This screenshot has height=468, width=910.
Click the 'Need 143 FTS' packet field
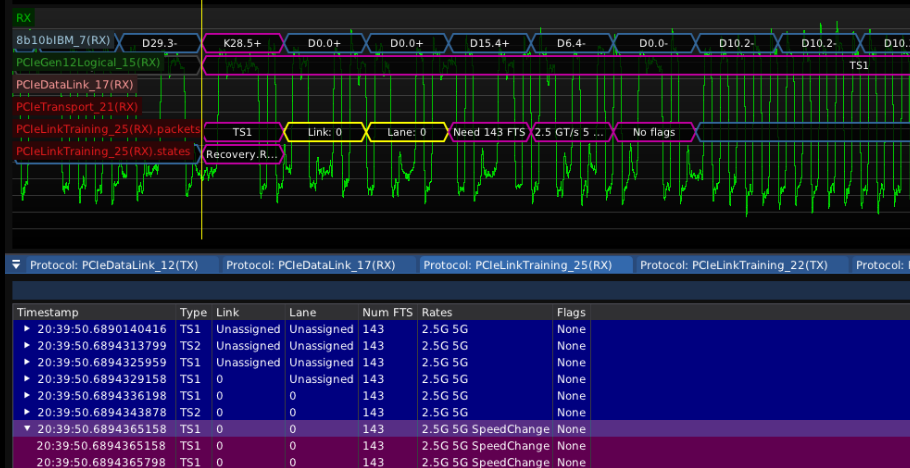point(488,131)
